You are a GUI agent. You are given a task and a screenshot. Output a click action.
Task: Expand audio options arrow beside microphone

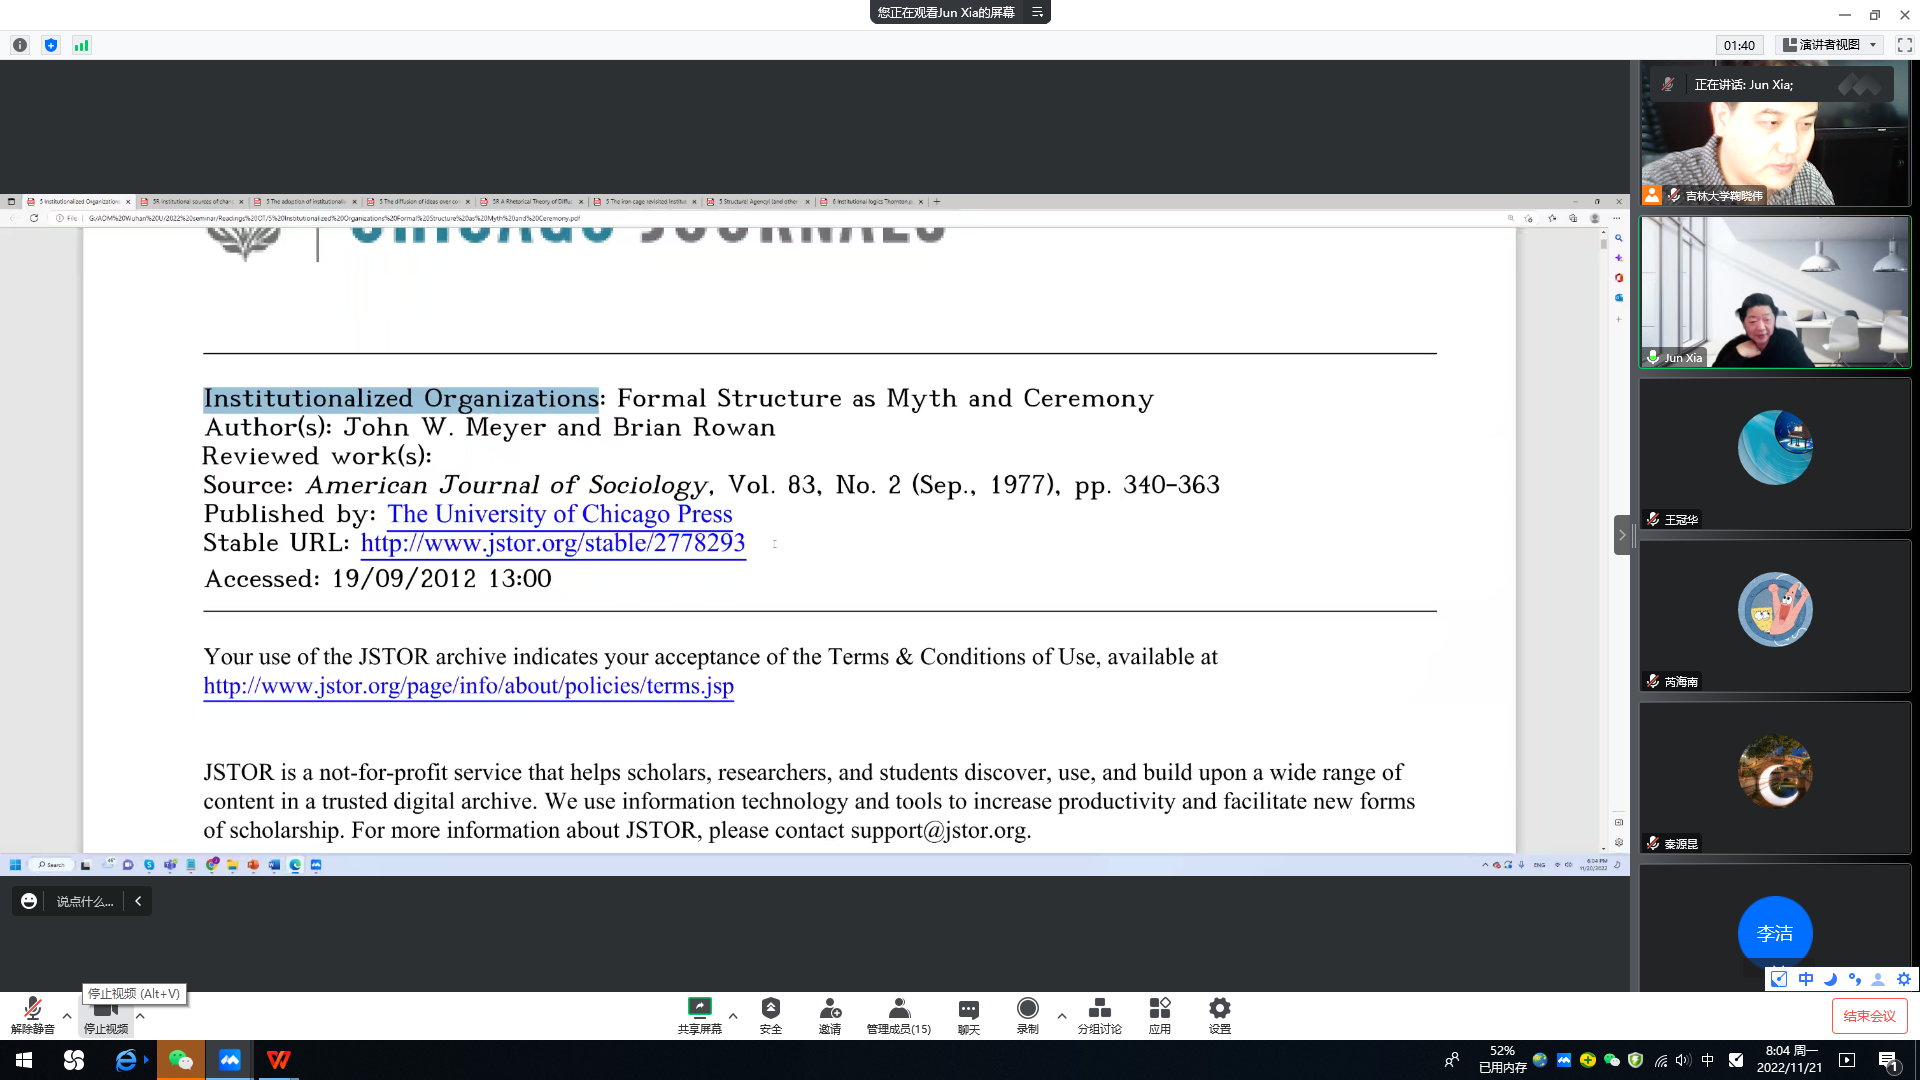67,1016
